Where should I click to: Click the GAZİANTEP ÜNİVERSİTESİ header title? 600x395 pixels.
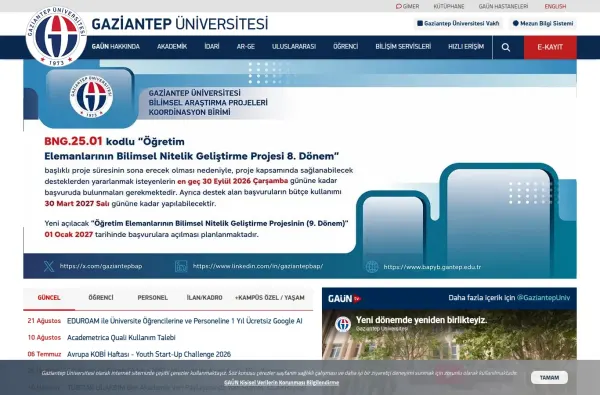[180, 24]
